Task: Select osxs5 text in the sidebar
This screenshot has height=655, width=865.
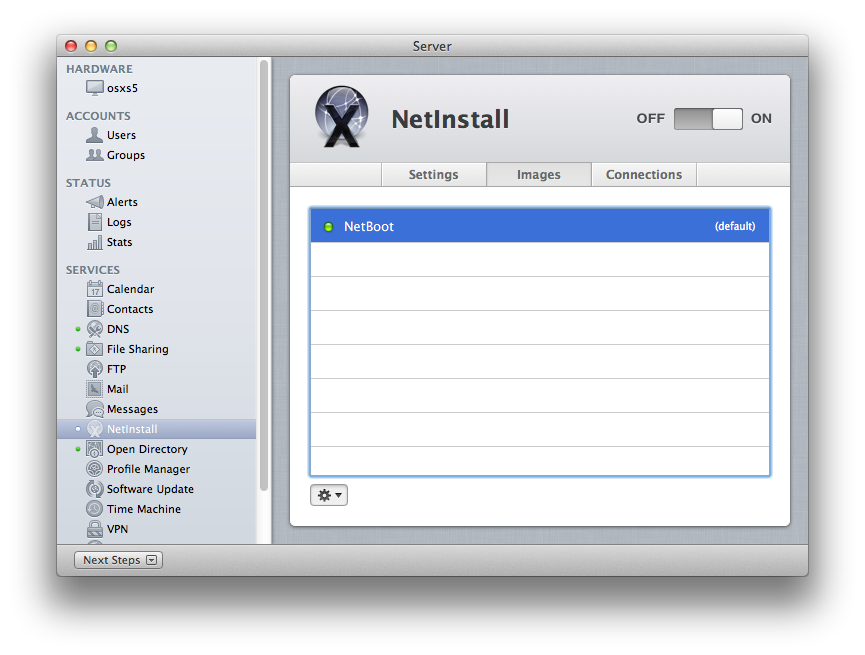Action: point(122,88)
